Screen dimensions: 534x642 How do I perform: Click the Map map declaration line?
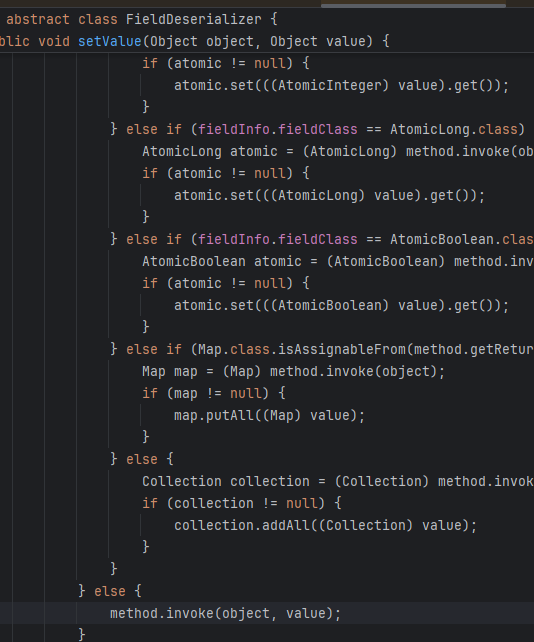pos(293,372)
